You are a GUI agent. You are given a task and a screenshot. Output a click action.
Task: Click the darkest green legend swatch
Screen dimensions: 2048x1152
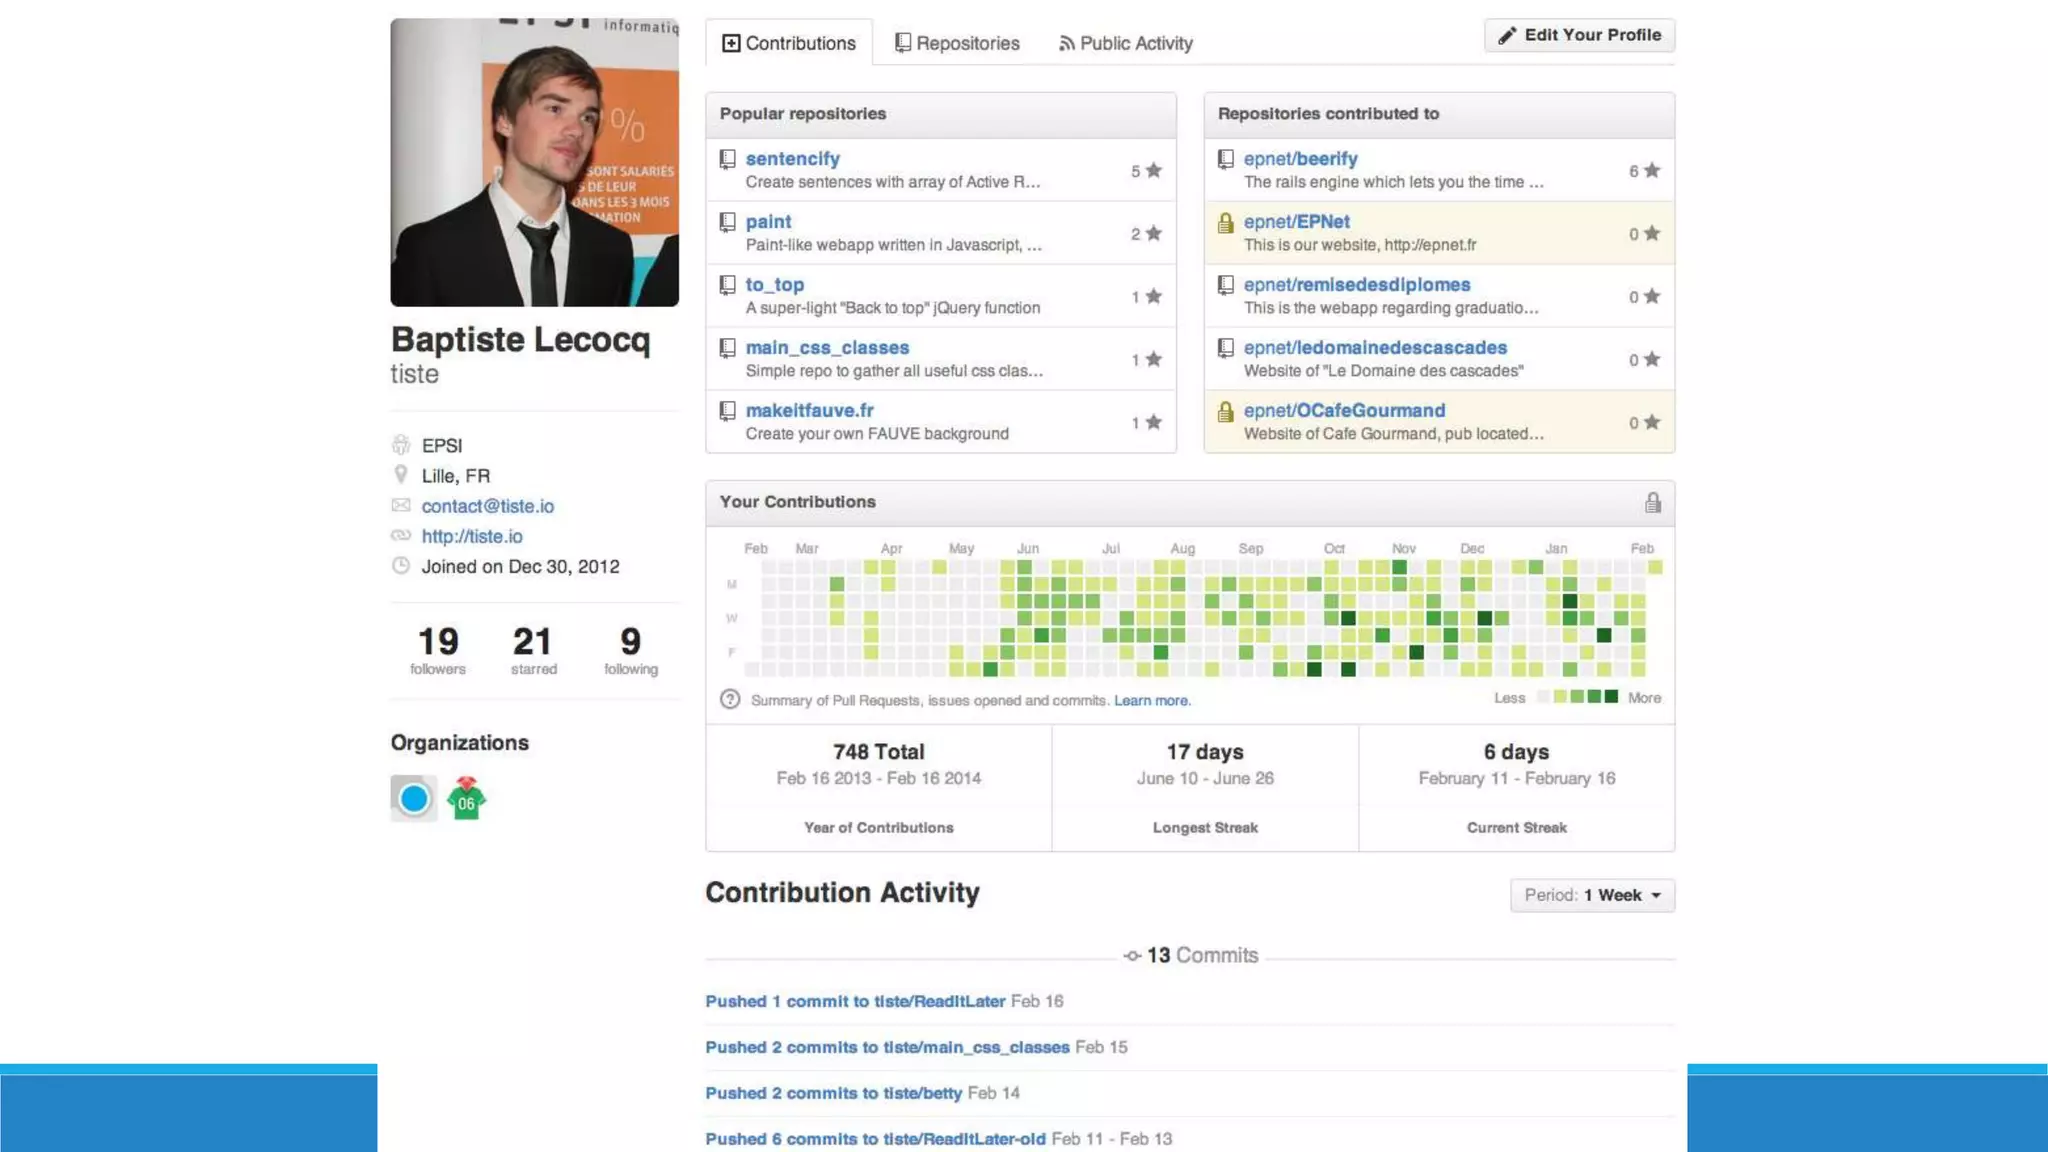tap(1611, 697)
